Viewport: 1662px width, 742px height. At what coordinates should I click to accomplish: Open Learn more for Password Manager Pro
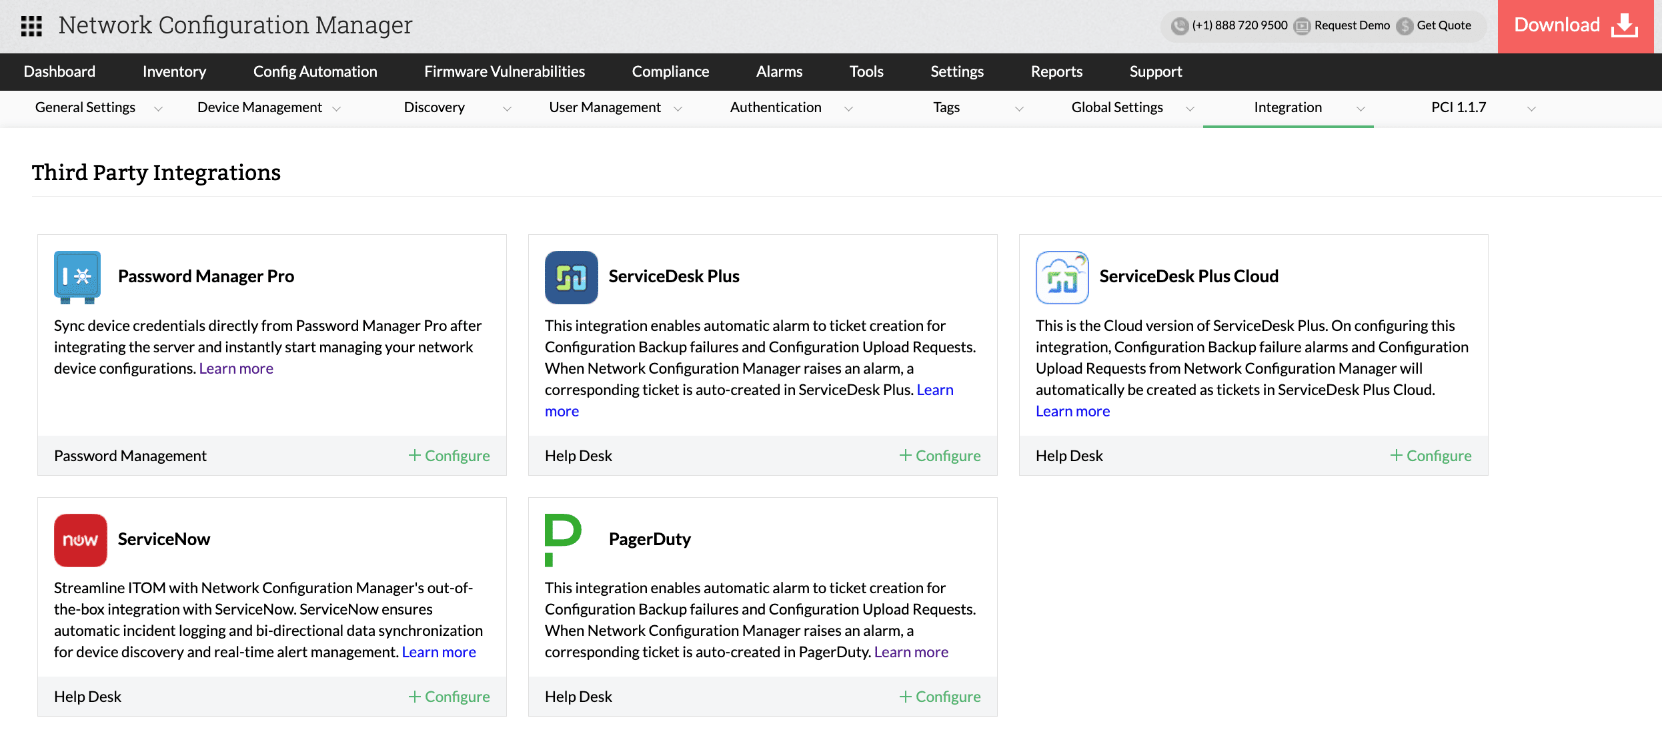tap(236, 369)
